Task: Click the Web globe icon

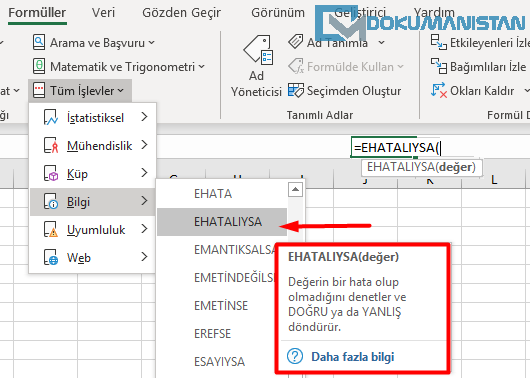Action: coord(51,257)
